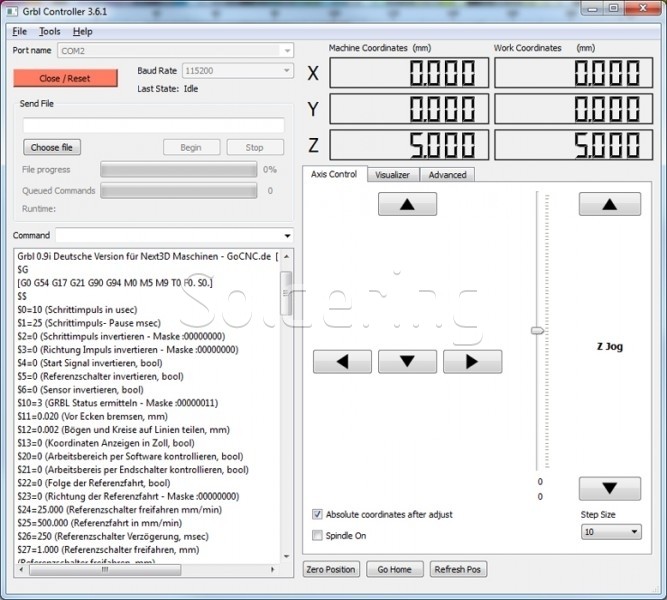Jog X axis left with the left arrow

(343, 361)
